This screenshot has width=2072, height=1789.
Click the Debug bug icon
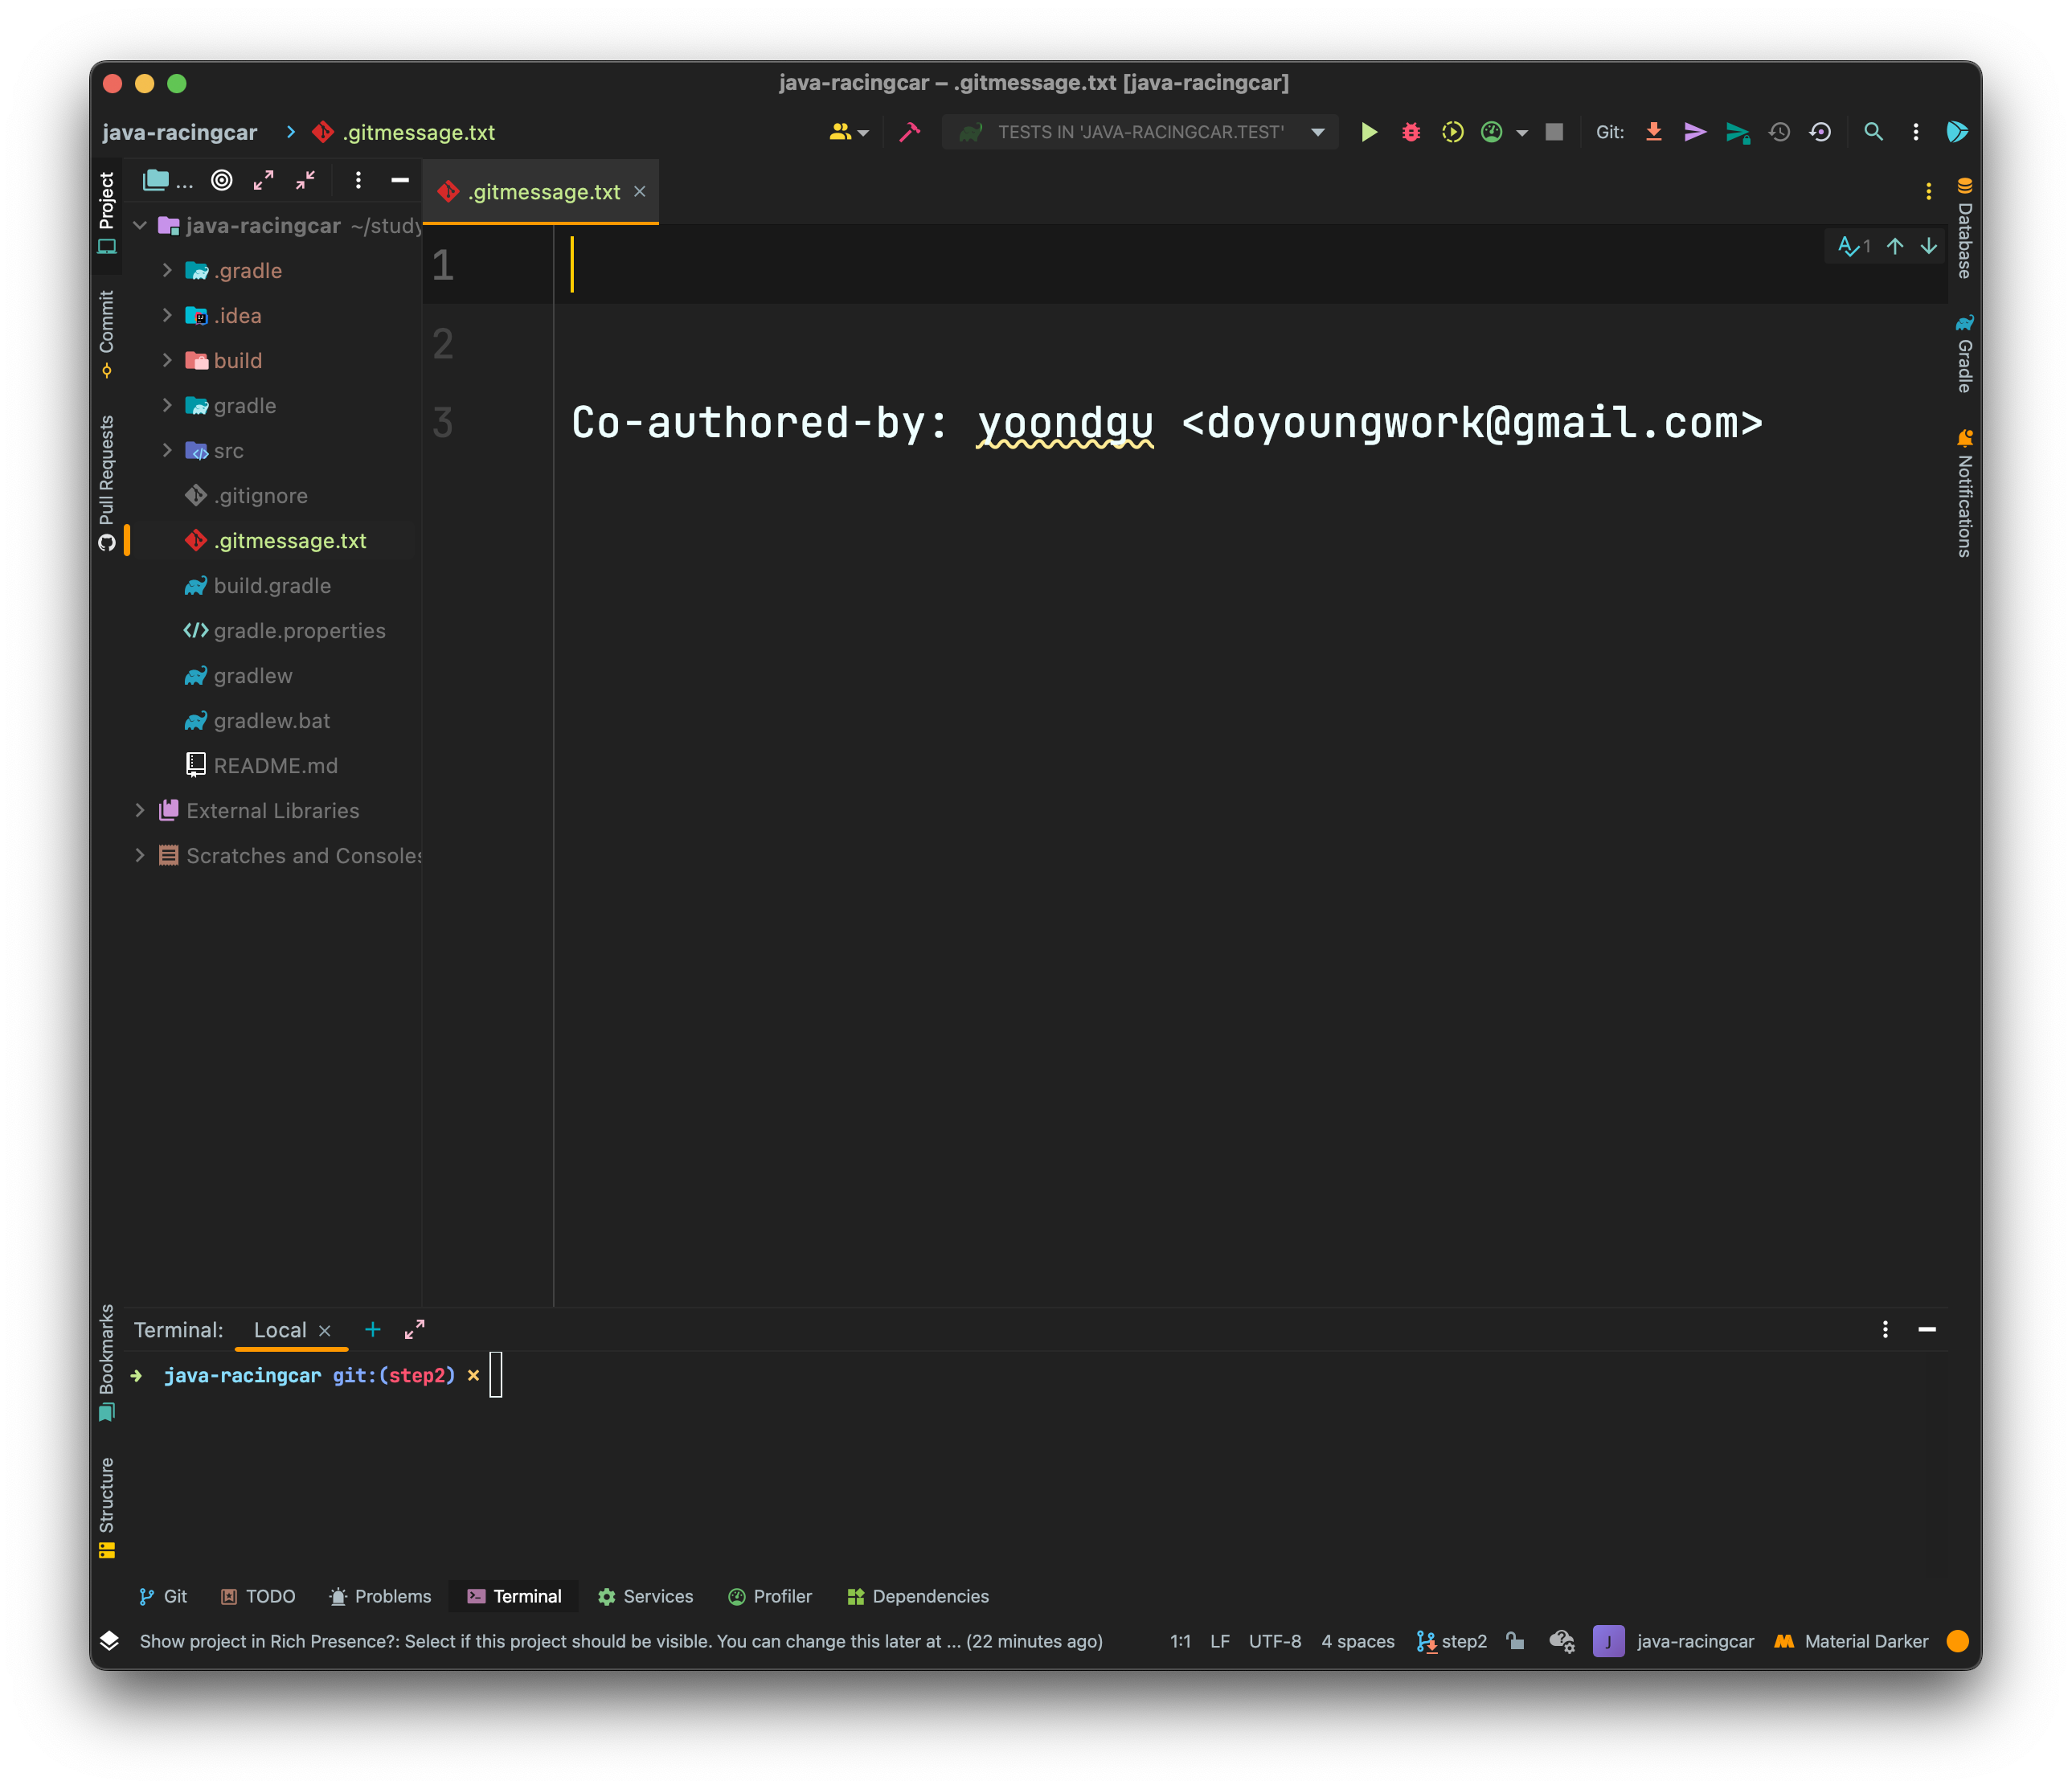pos(1410,132)
